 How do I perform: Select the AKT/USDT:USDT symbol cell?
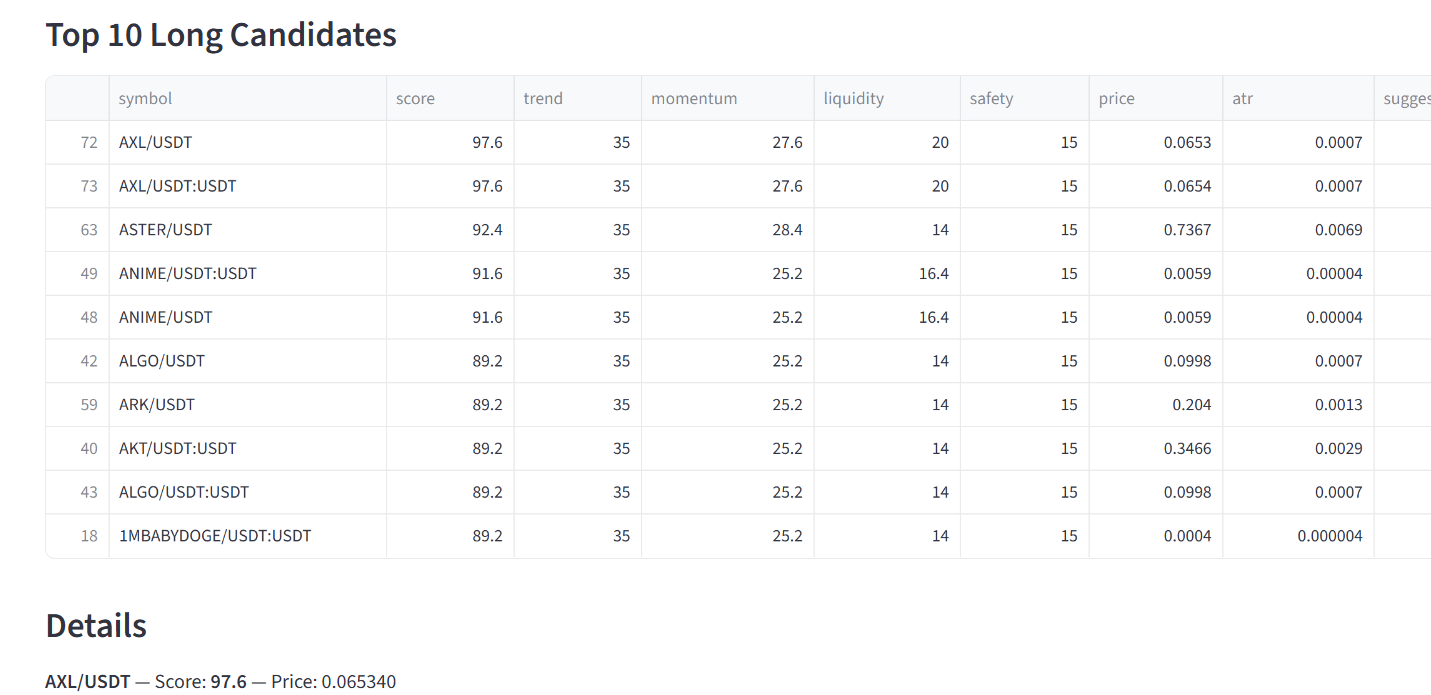tap(178, 449)
